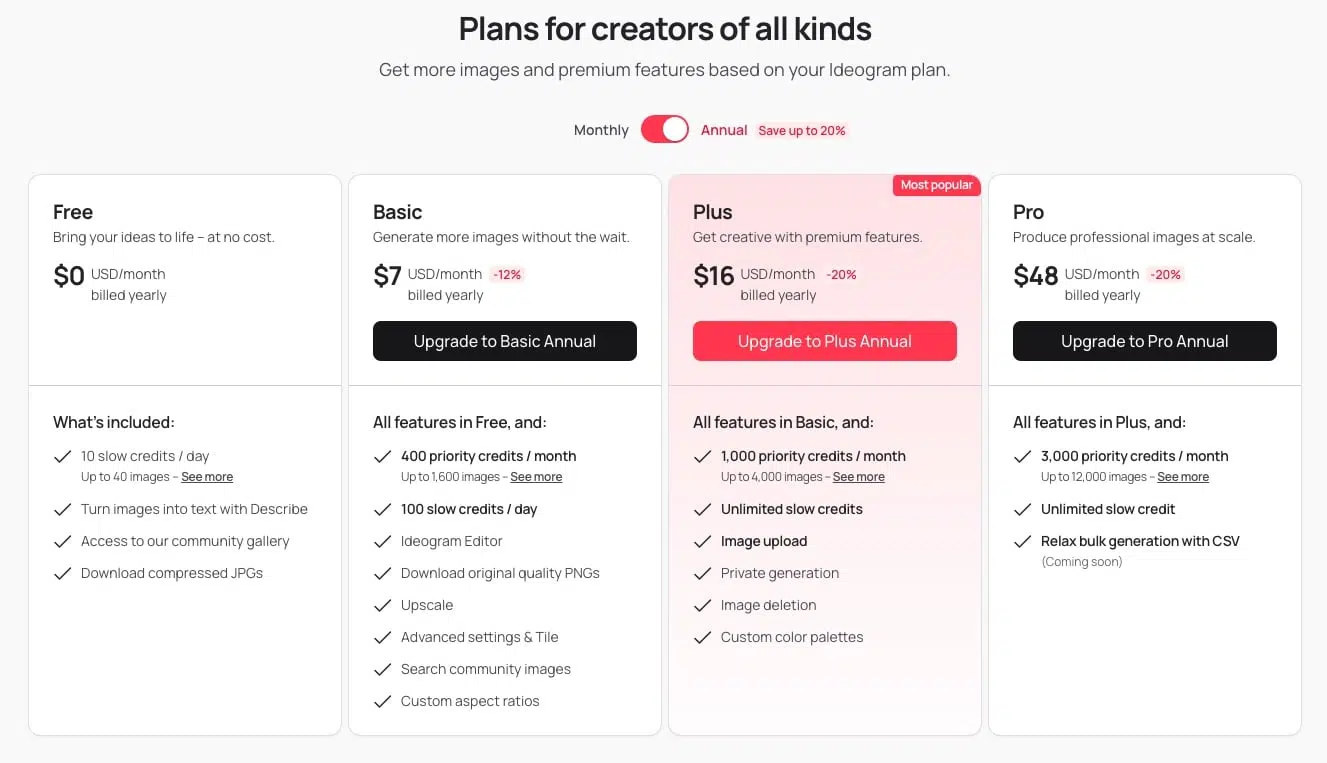Click the Save up to 20% label
The width and height of the screenshot is (1327, 763).
tap(801, 130)
